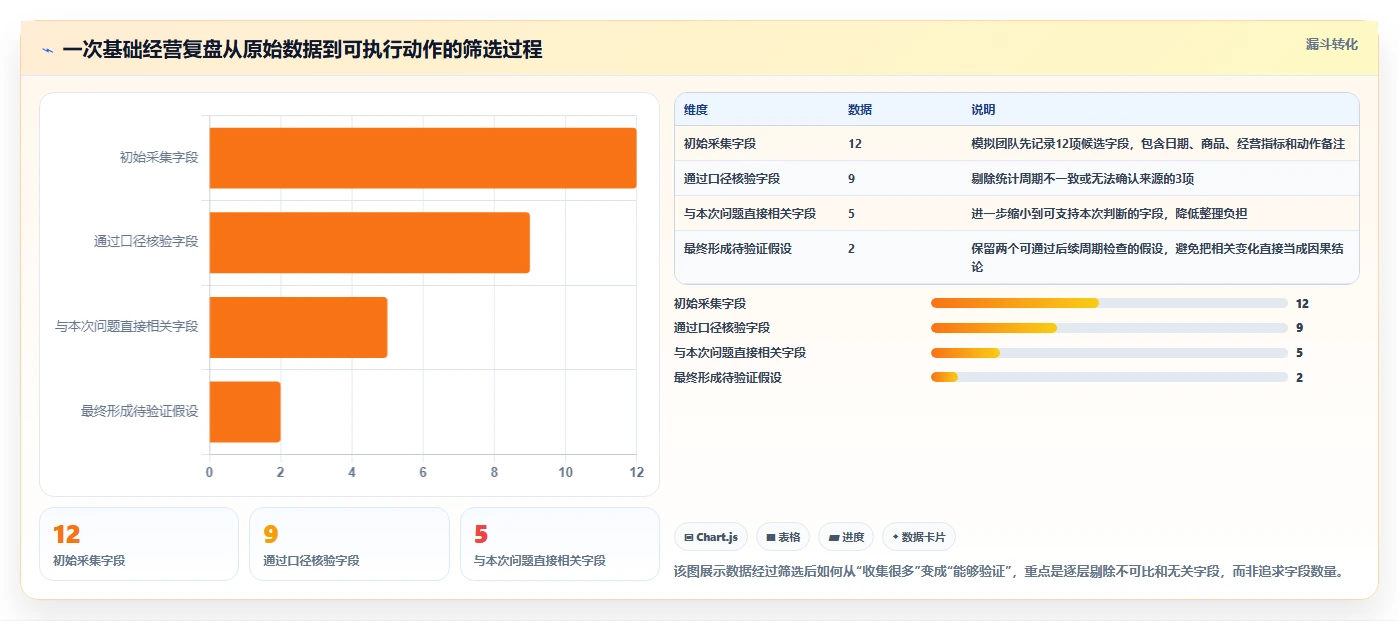Click the description starting 进一步缩小到可支持本次判断
This screenshot has height=621, width=1399.
click(1109, 214)
